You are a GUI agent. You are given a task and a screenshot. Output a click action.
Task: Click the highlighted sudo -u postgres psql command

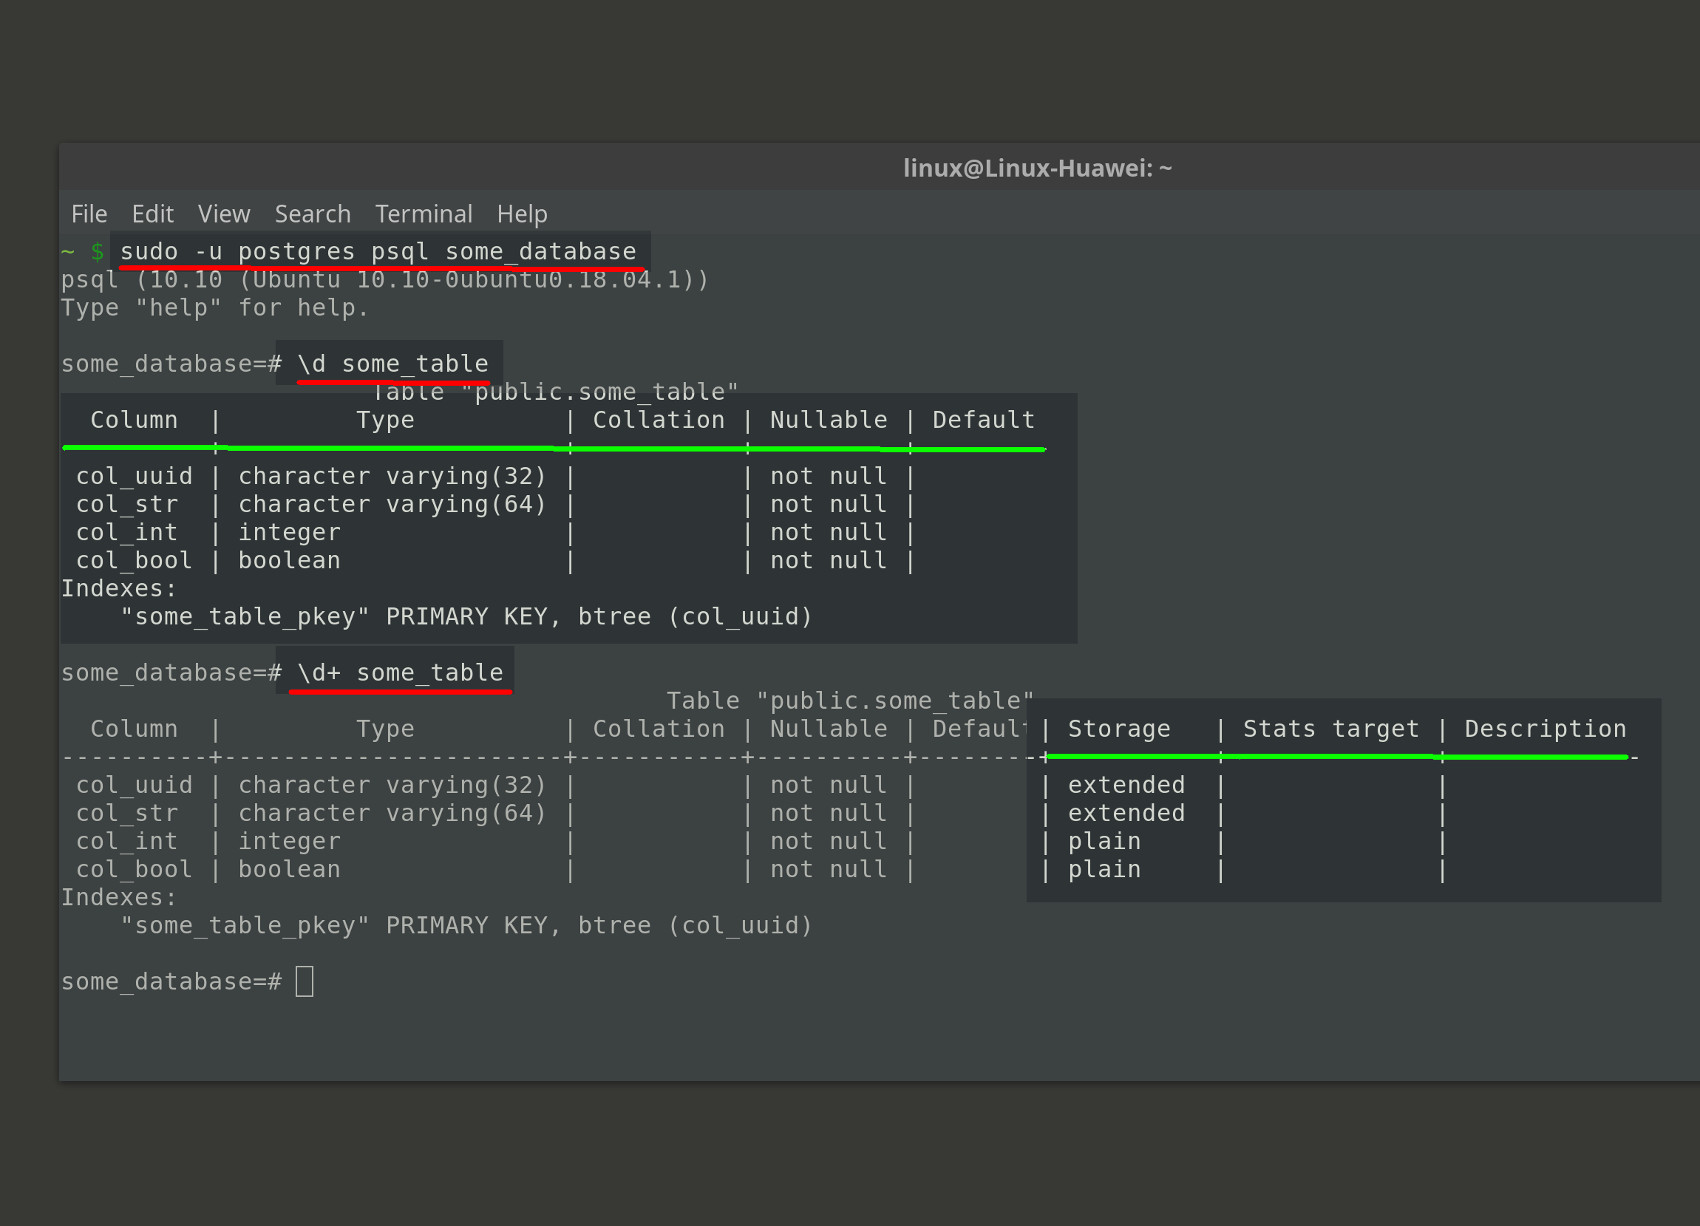[x=377, y=251]
